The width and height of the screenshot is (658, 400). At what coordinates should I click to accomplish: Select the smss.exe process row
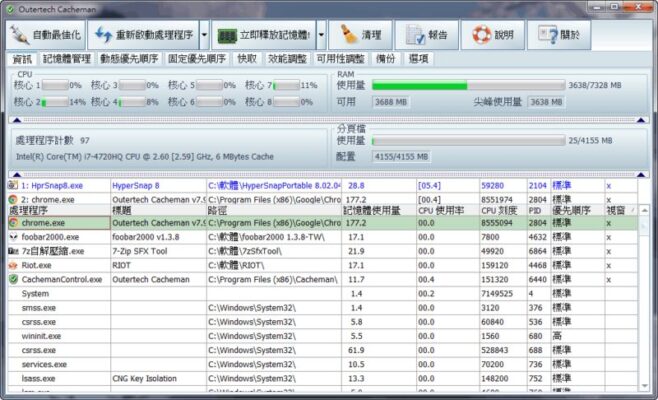pyautogui.click(x=322, y=308)
